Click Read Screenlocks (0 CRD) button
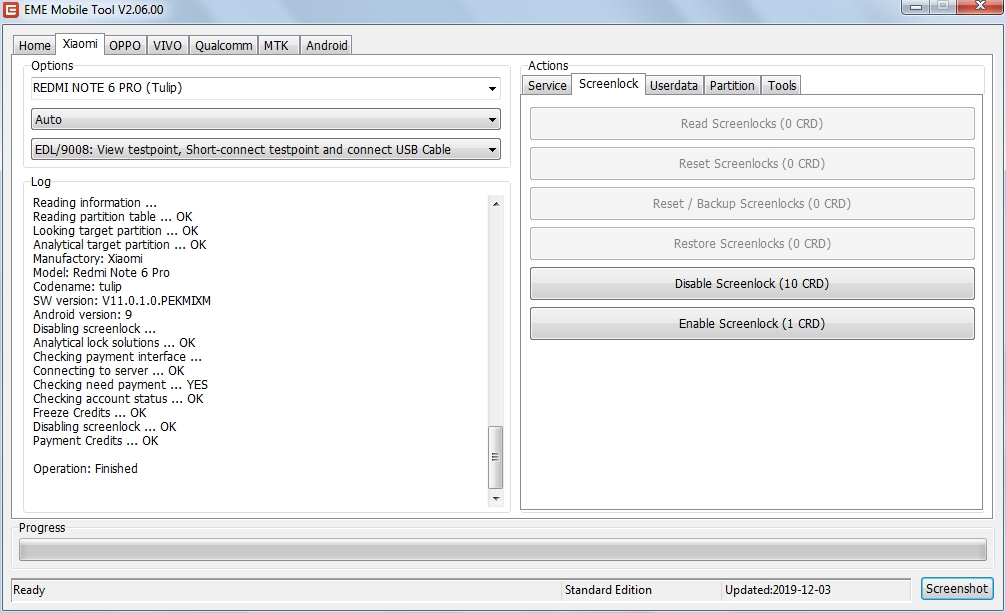Image resolution: width=1006 pixels, height=613 pixels. click(752, 124)
